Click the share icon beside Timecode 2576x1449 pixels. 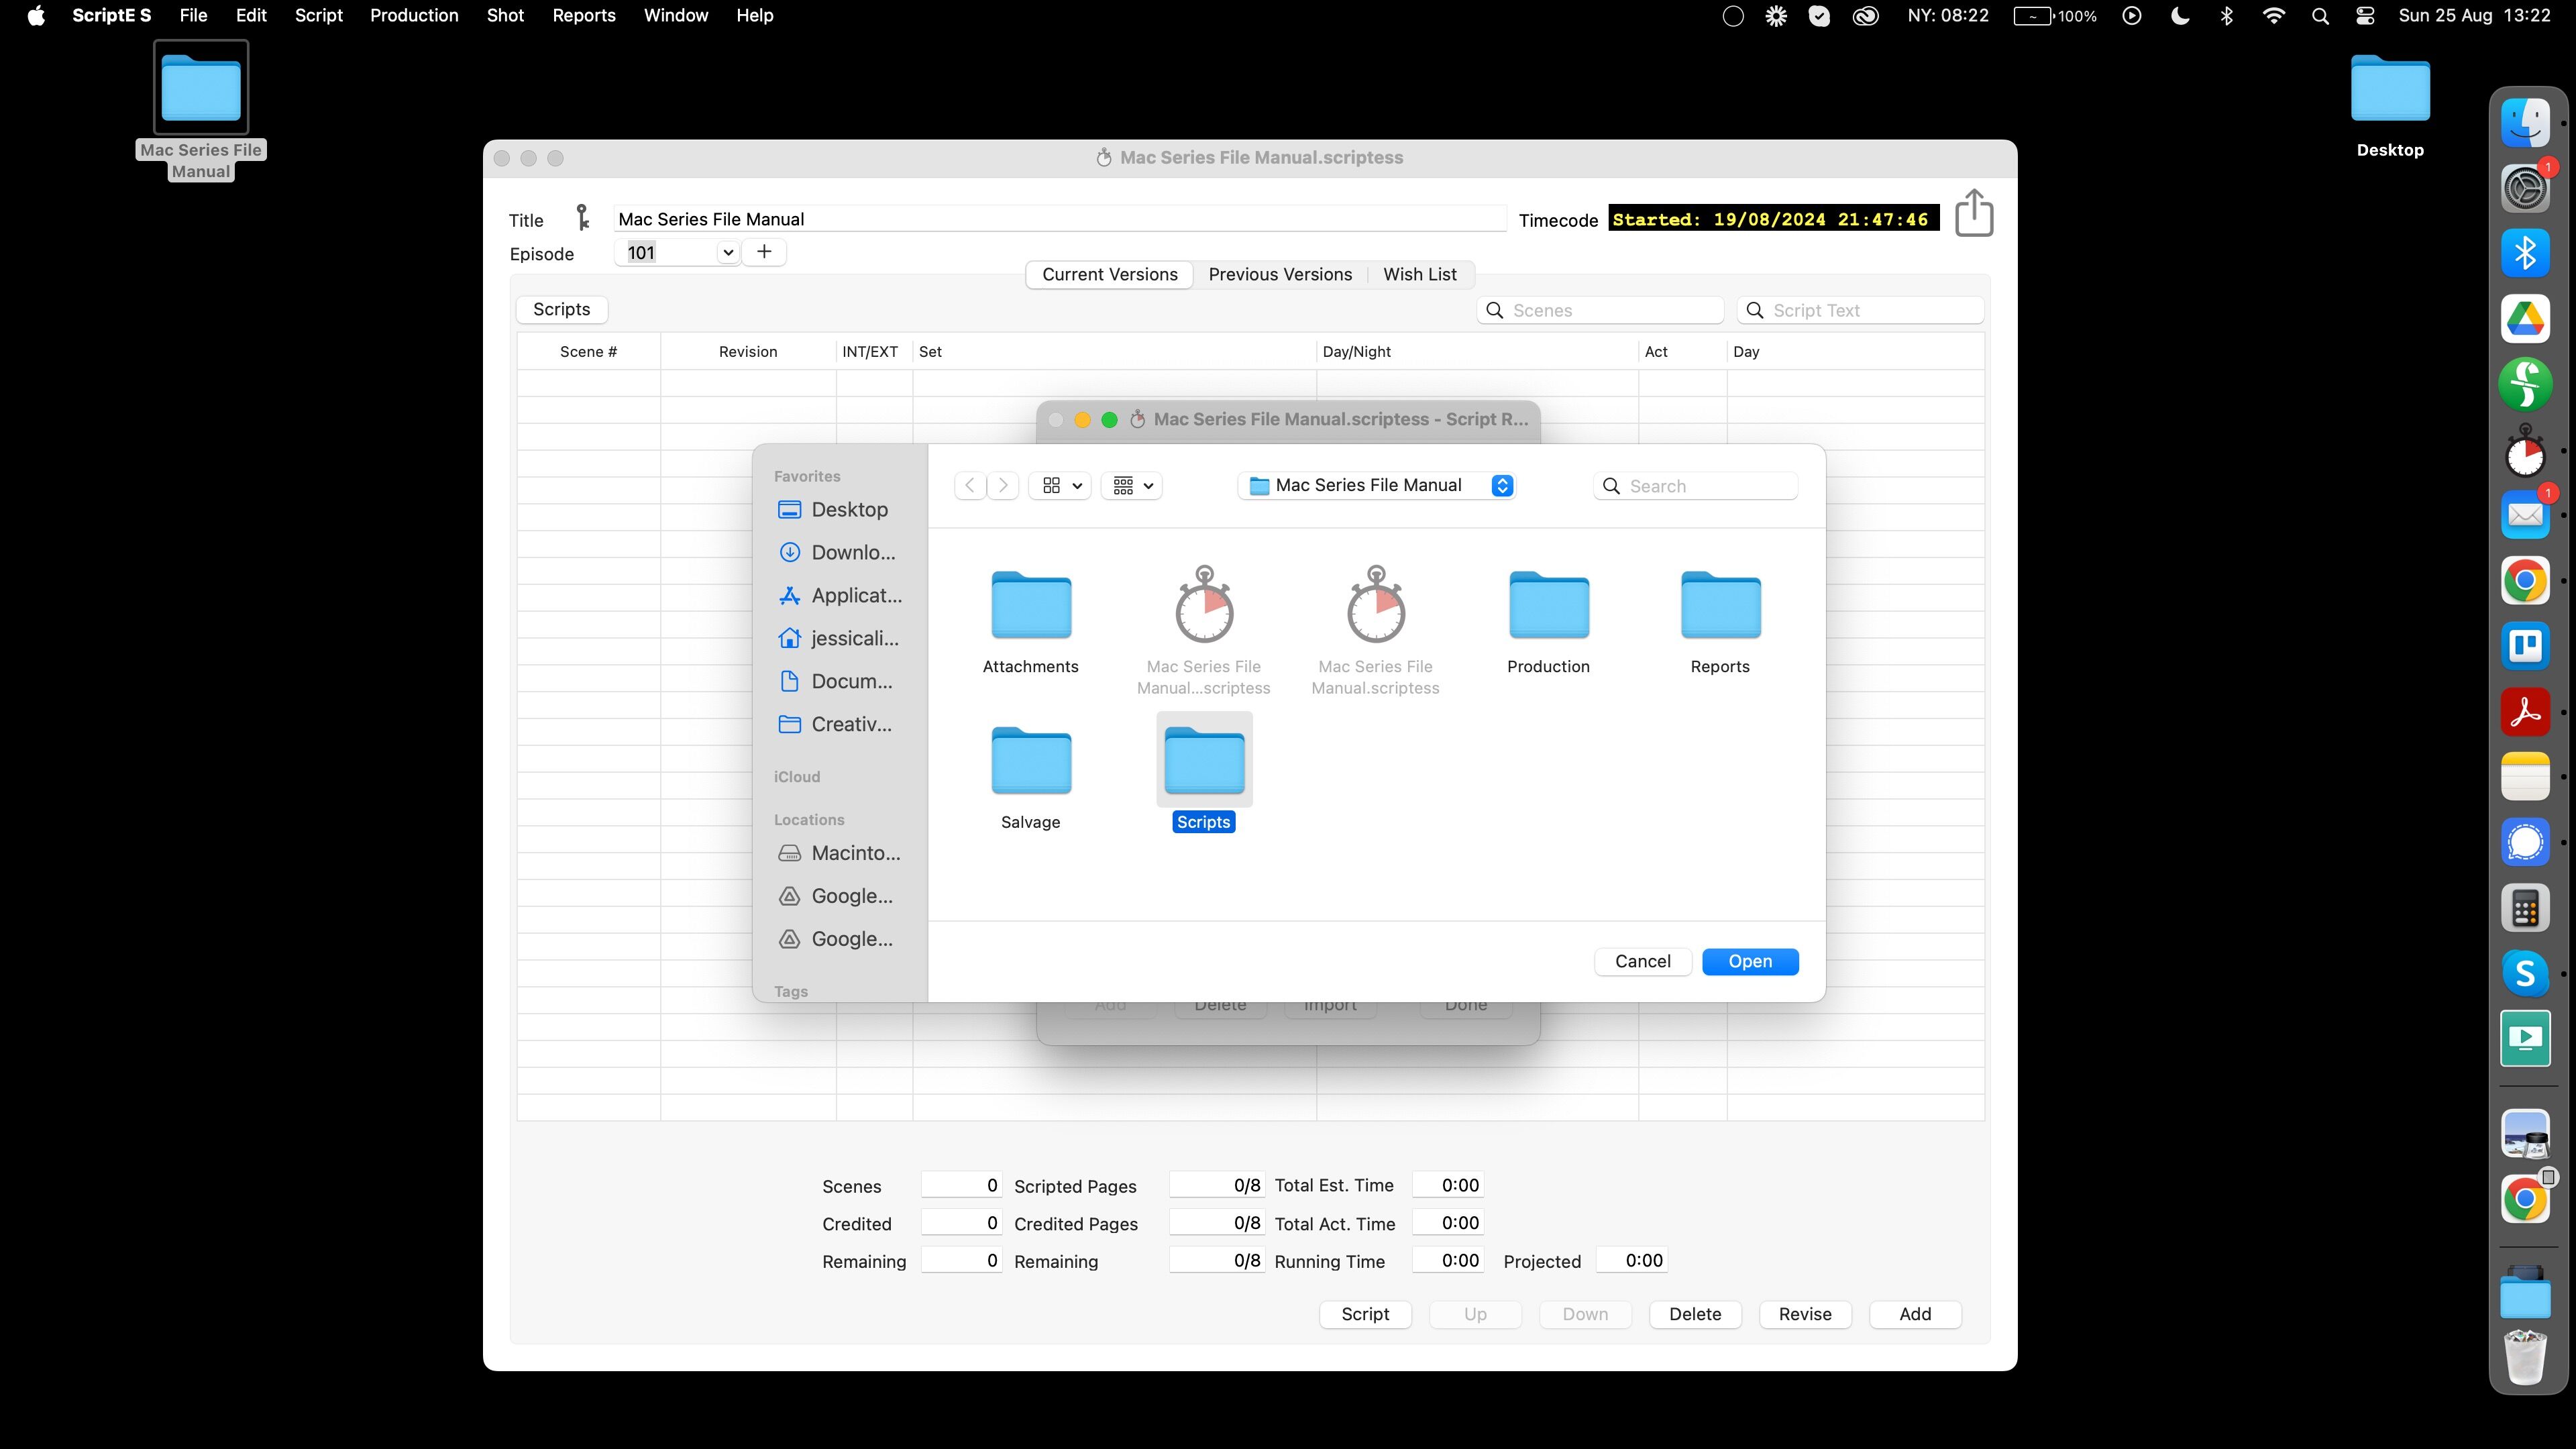[x=1973, y=214]
